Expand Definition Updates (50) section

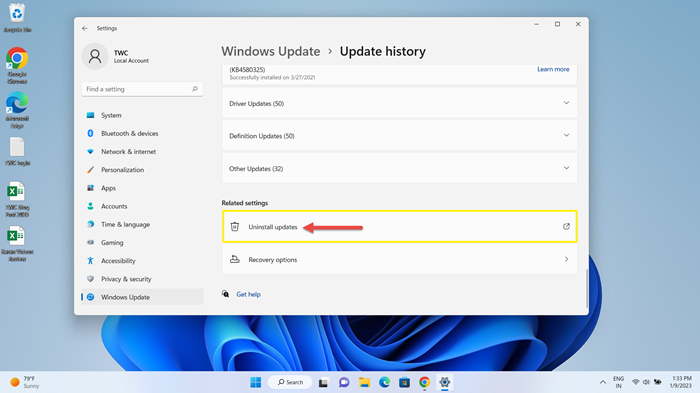pos(400,136)
